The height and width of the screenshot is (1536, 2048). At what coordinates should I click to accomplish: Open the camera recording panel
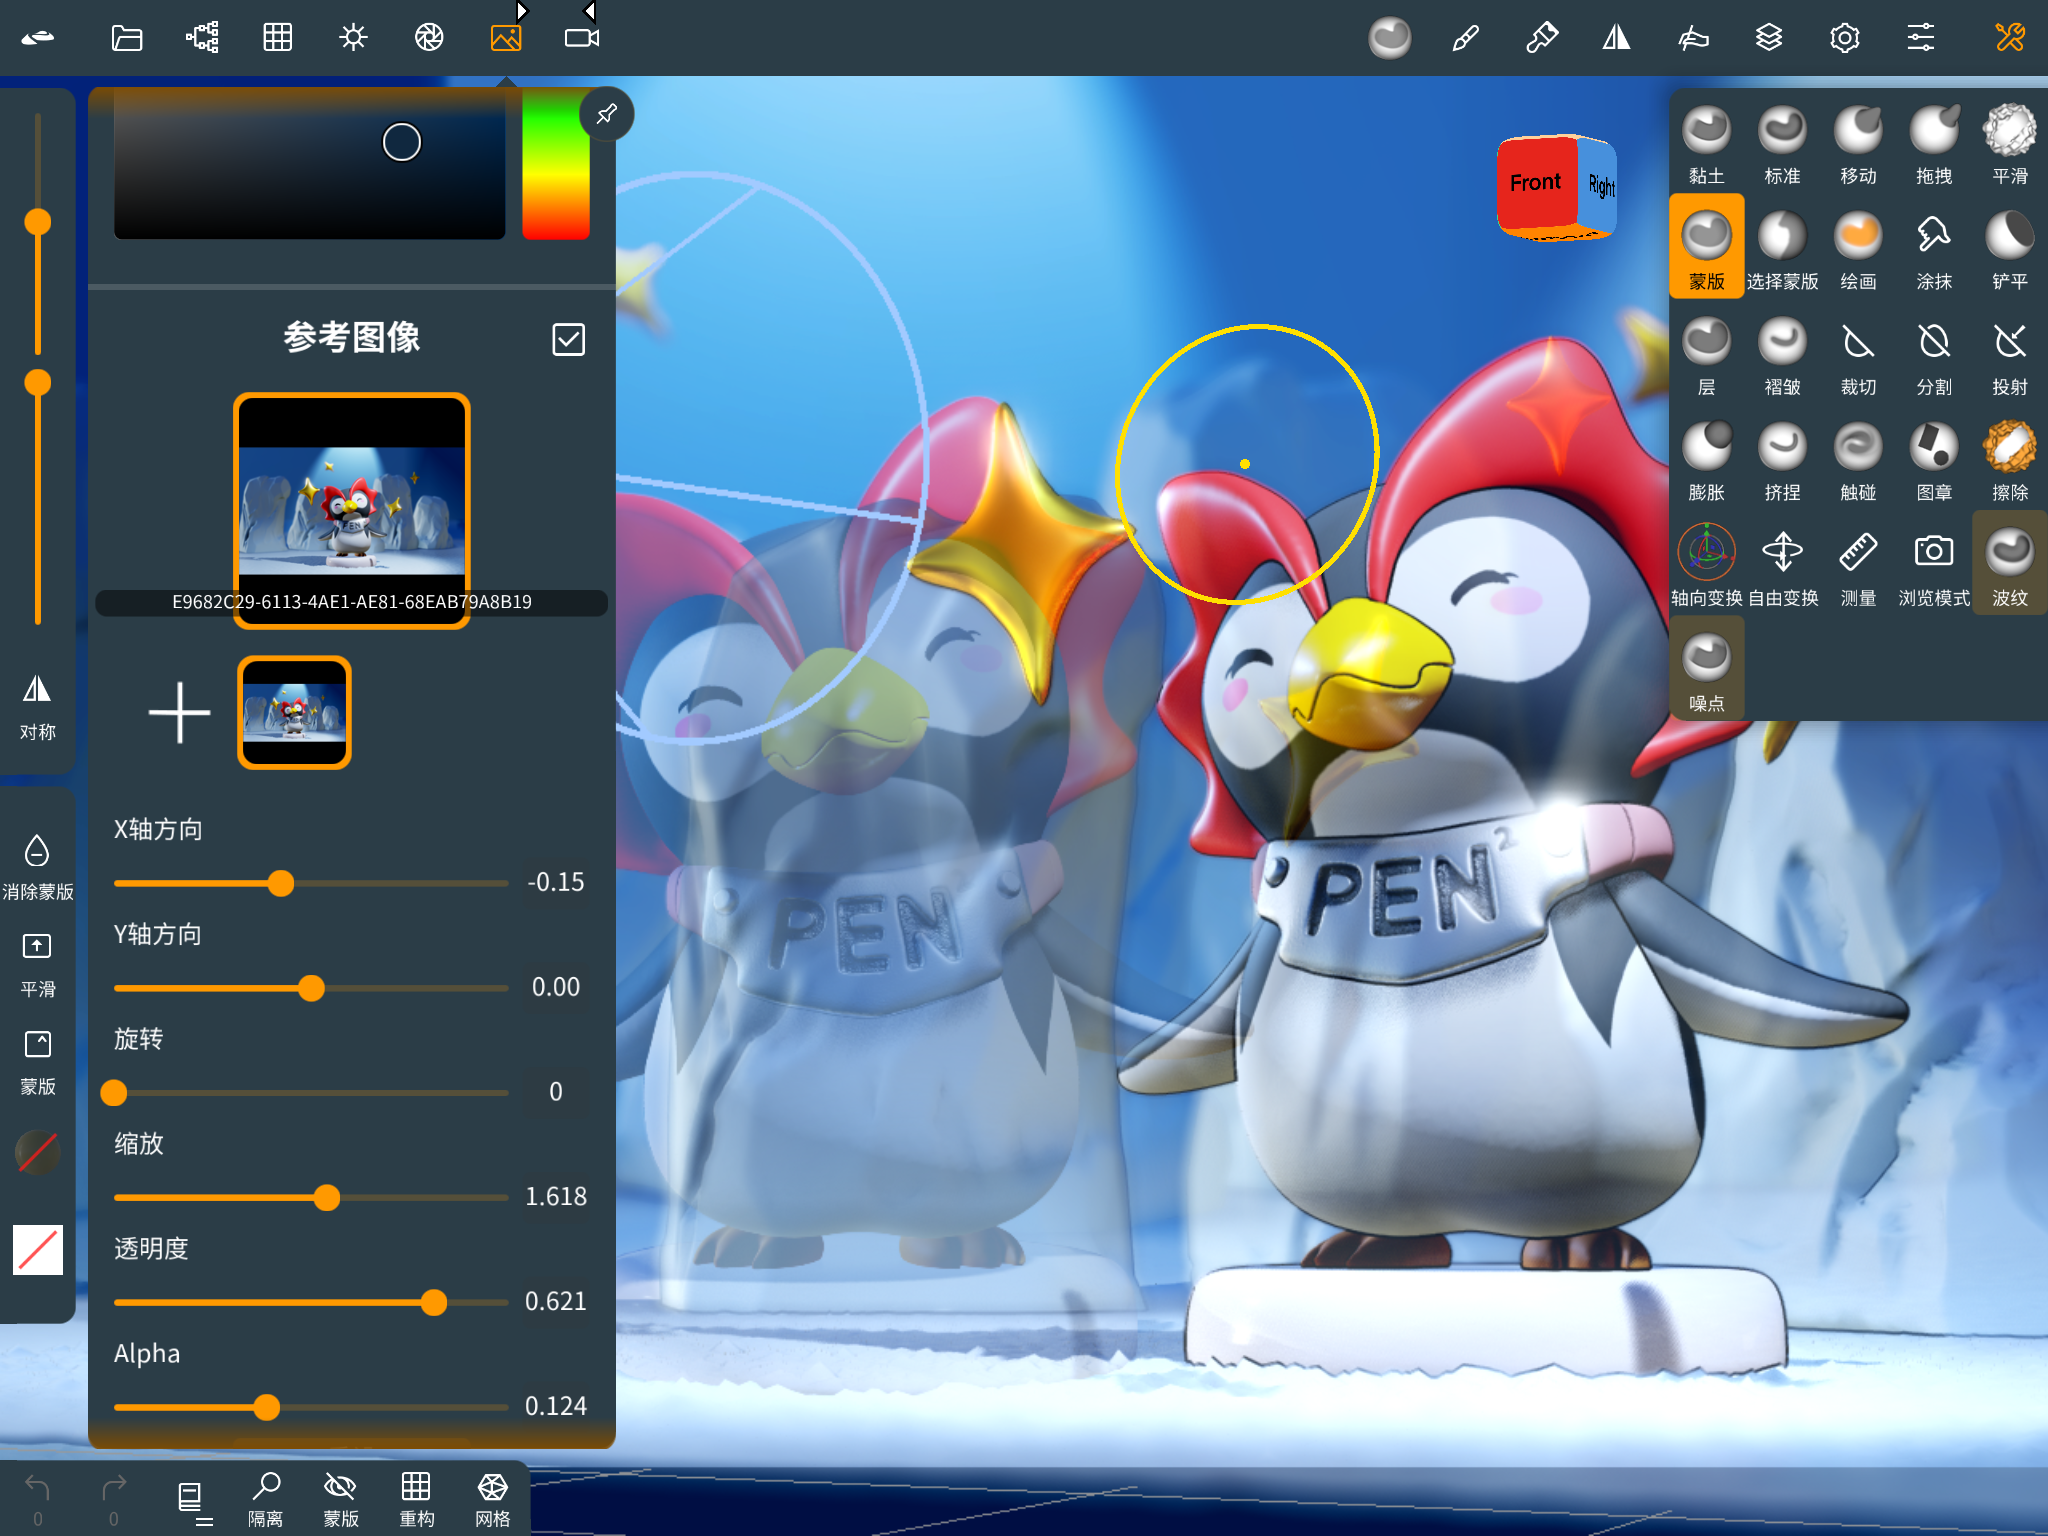click(581, 37)
